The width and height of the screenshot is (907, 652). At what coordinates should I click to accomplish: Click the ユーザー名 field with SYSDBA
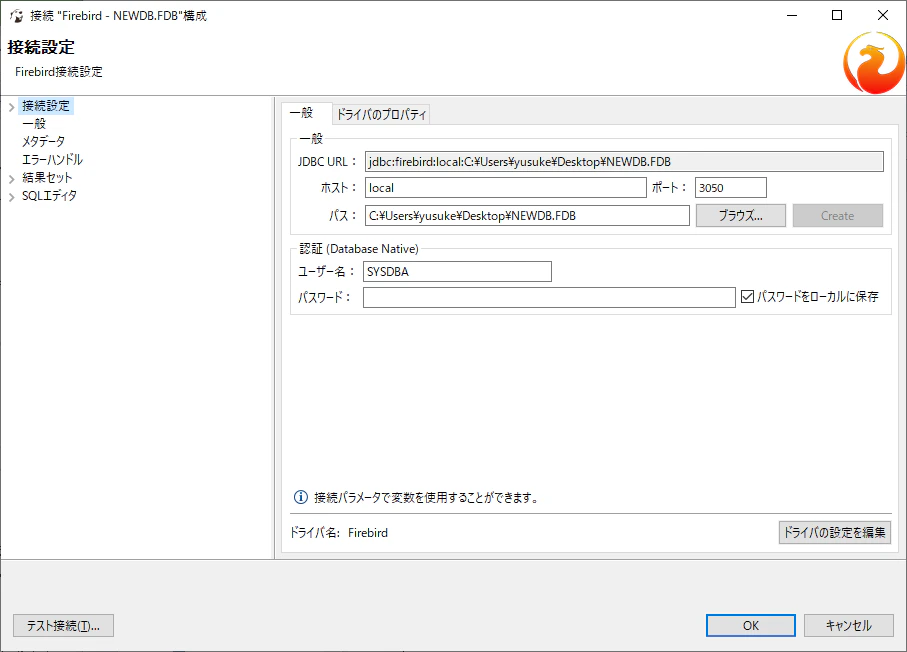click(457, 271)
